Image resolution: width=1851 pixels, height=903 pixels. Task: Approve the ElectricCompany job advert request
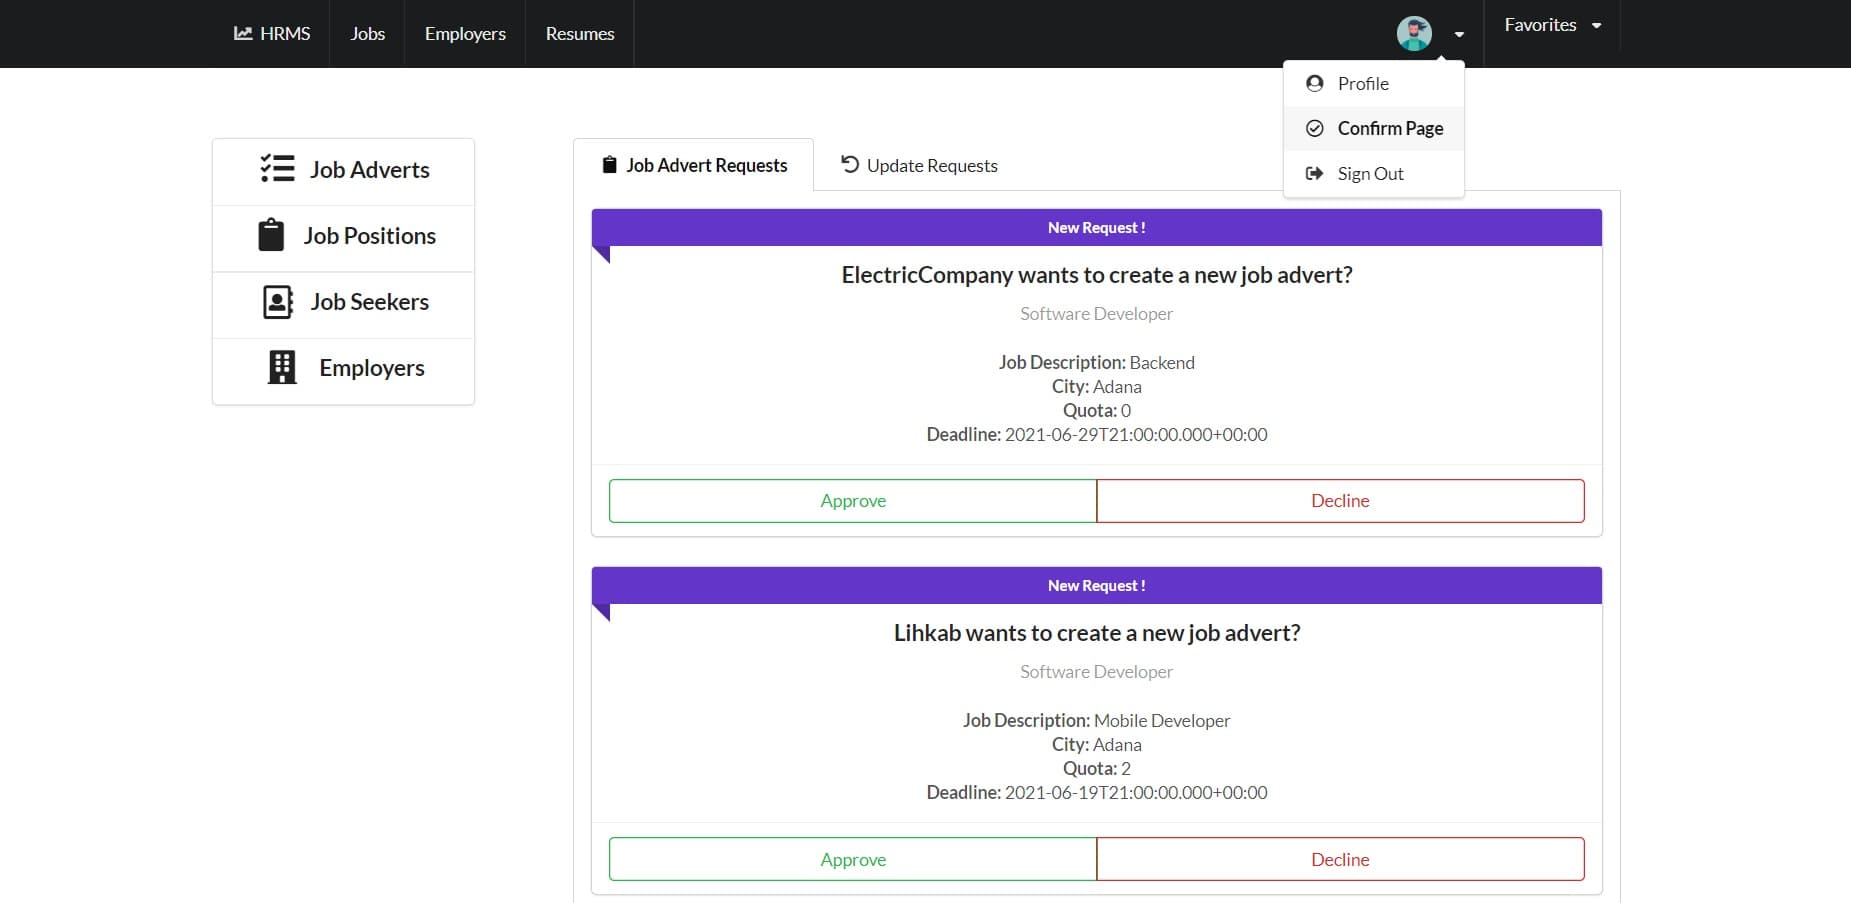853,501
